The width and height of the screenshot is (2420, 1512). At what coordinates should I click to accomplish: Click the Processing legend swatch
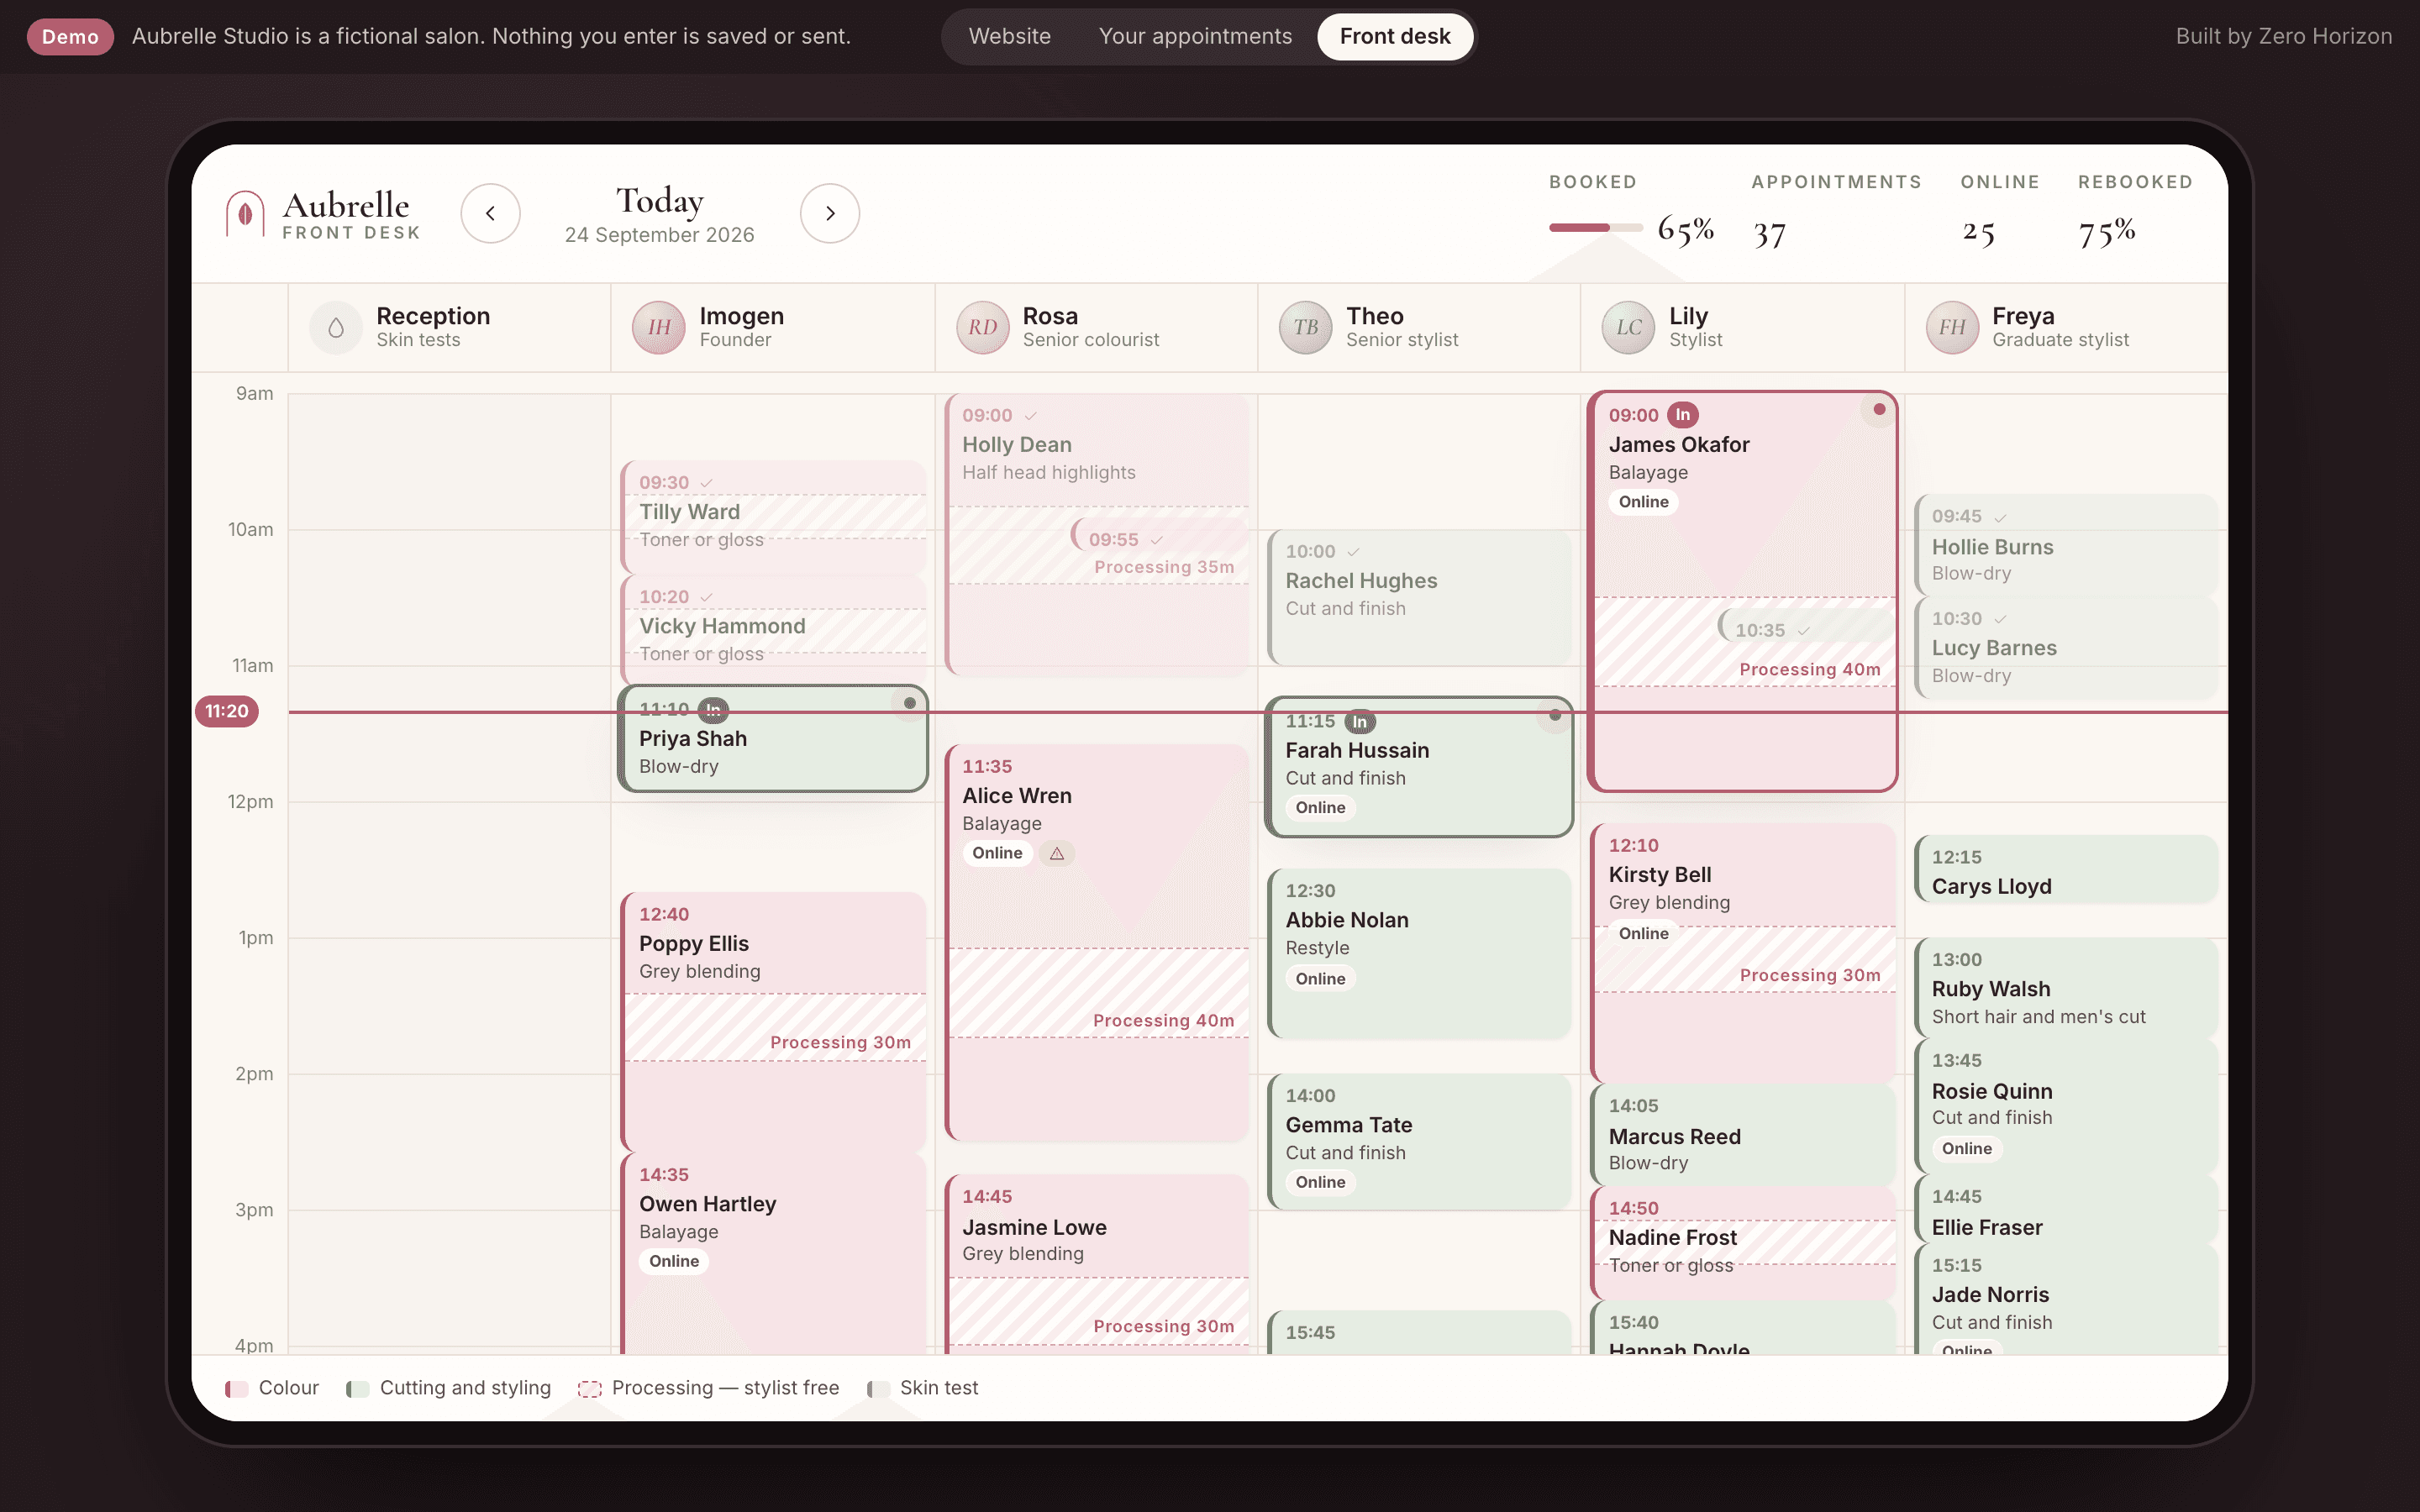590,1388
